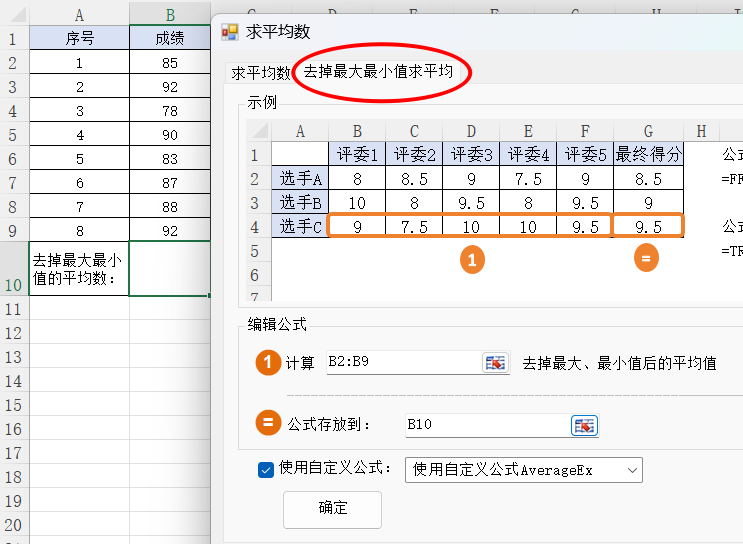Click the 成绩 header cell
The image size is (743, 544).
coord(169,38)
